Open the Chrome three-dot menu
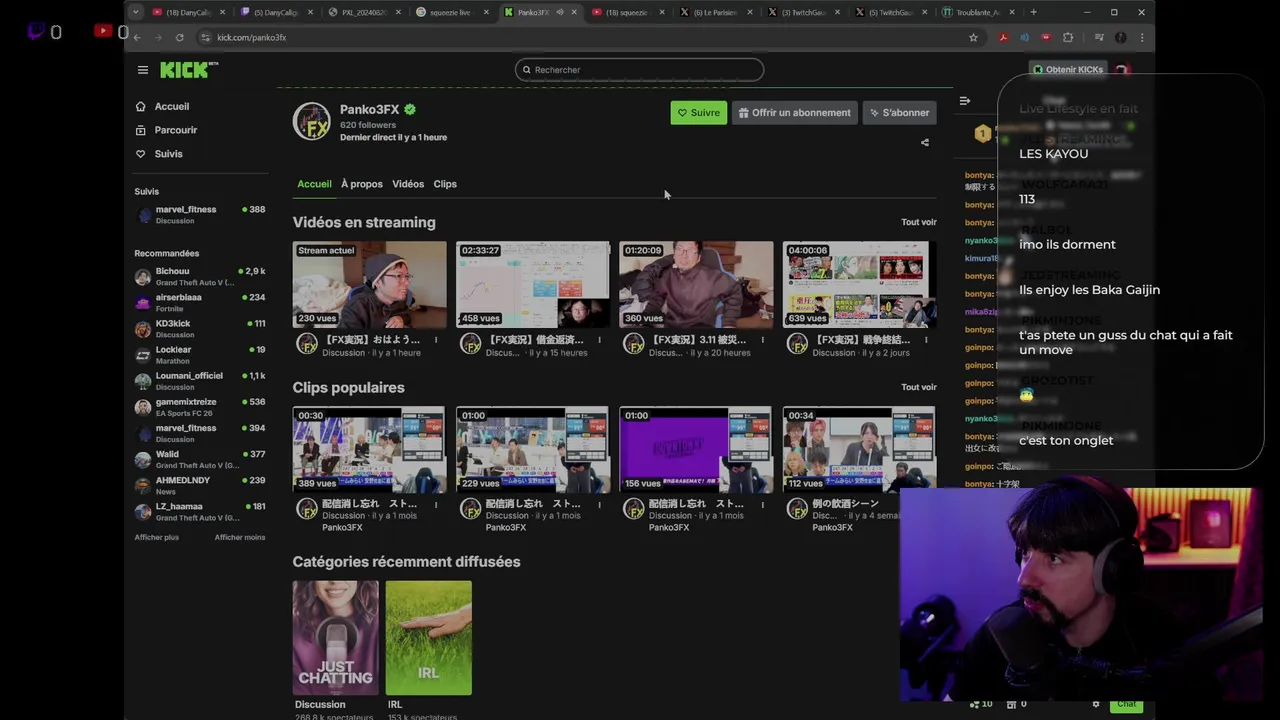 click(1141, 37)
